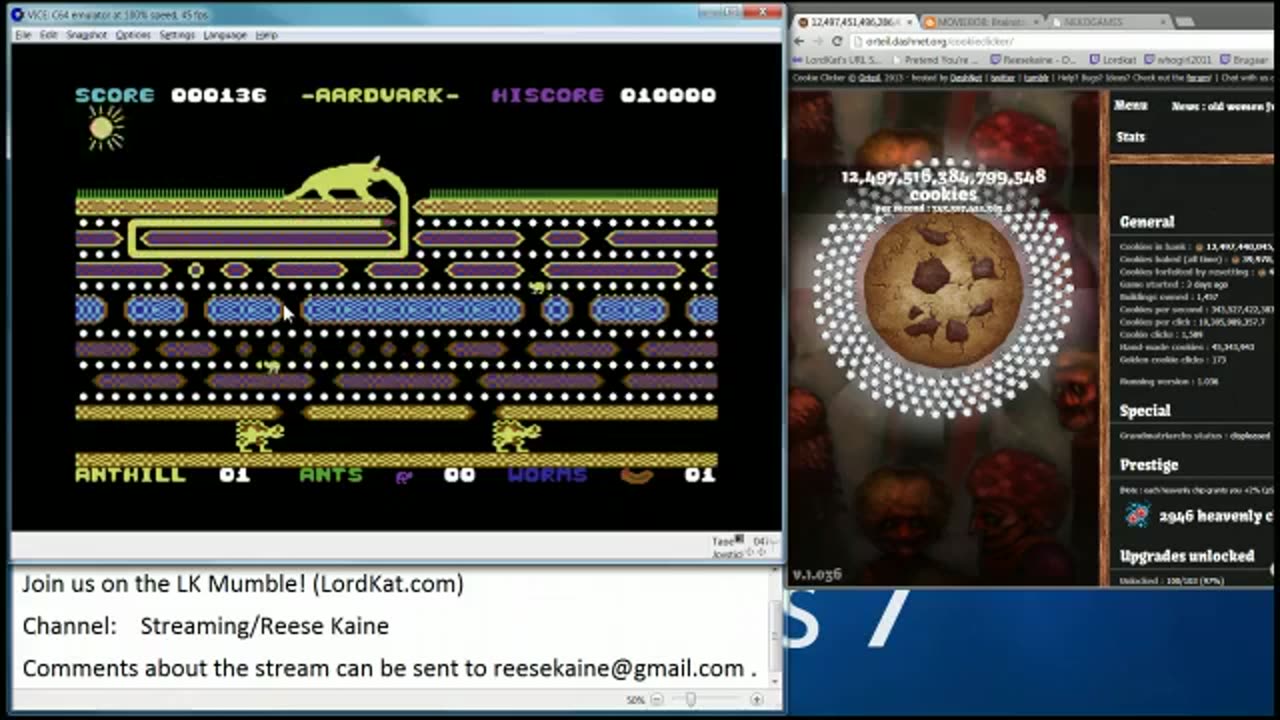Click the DashNet link in top bar
Image resolution: width=1280 pixels, height=720 pixels.
(x=966, y=77)
